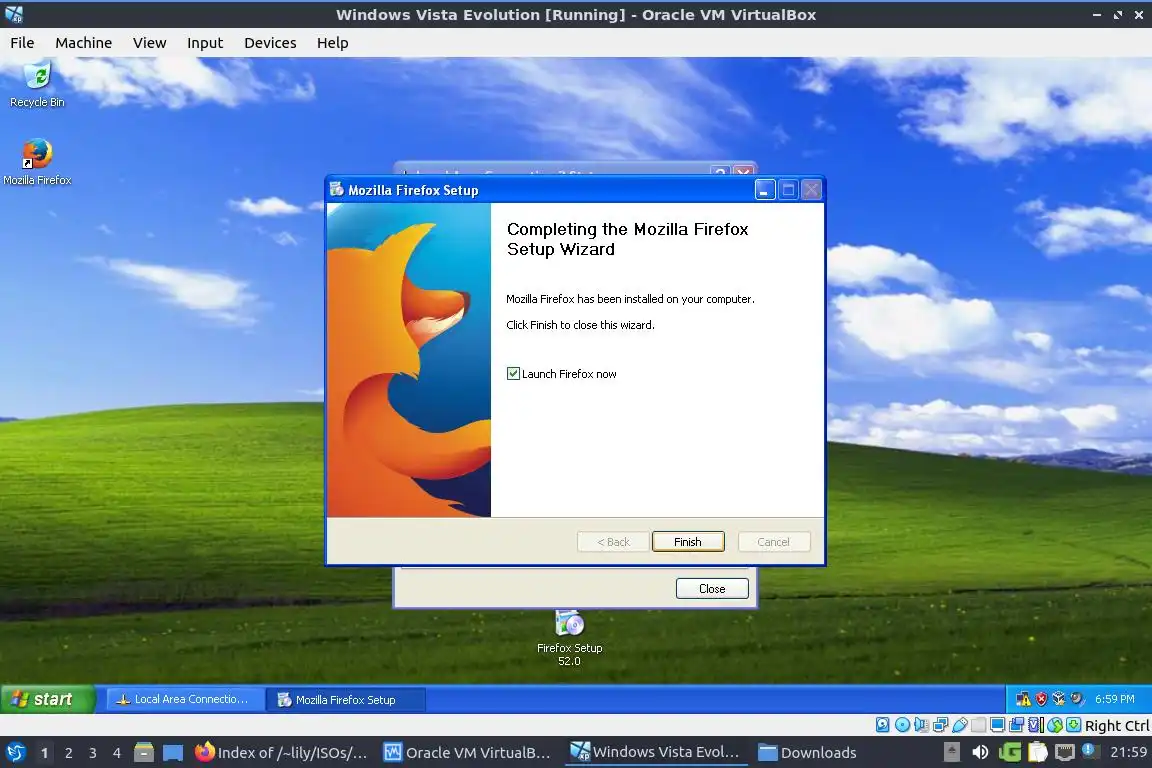Select the Firefox Setup 52.0 installer icon
Viewport: 1152px width, 768px height.
coord(569,638)
